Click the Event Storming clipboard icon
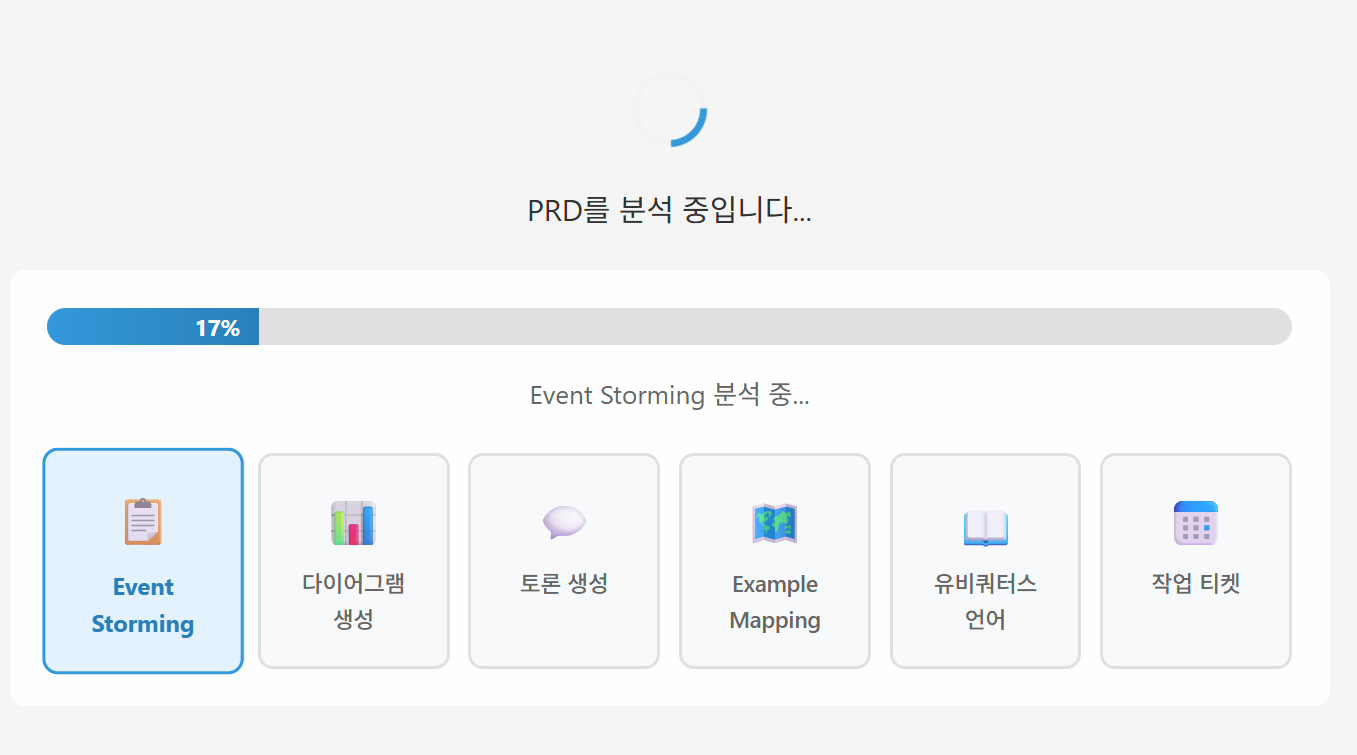Image resolution: width=1357 pixels, height=755 pixels. click(143, 522)
